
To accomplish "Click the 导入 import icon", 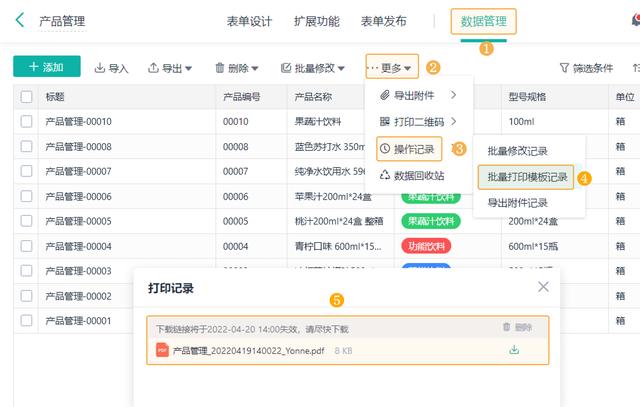I will (x=100, y=68).
